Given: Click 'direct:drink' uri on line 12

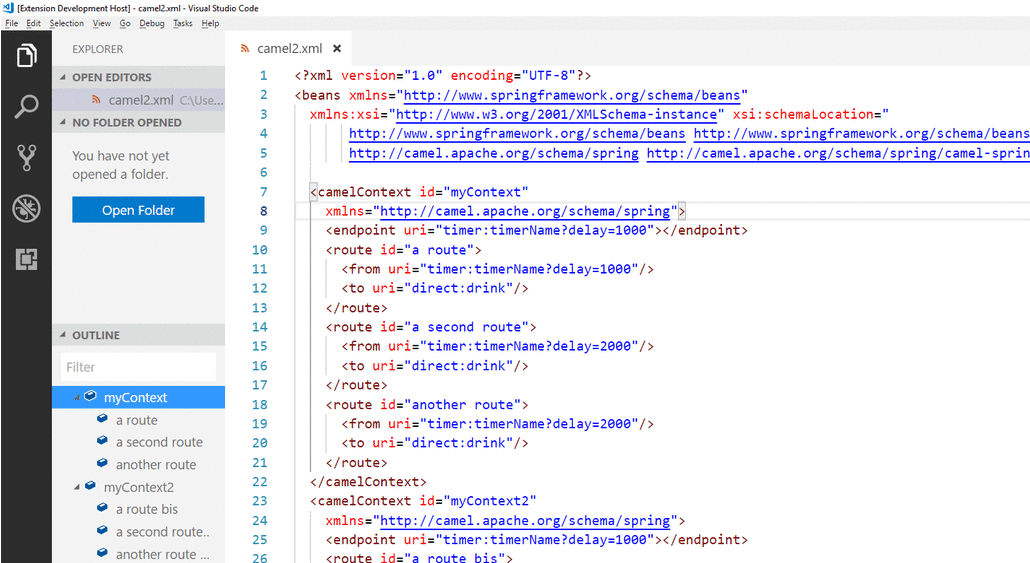Looking at the screenshot, I should tap(462, 288).
